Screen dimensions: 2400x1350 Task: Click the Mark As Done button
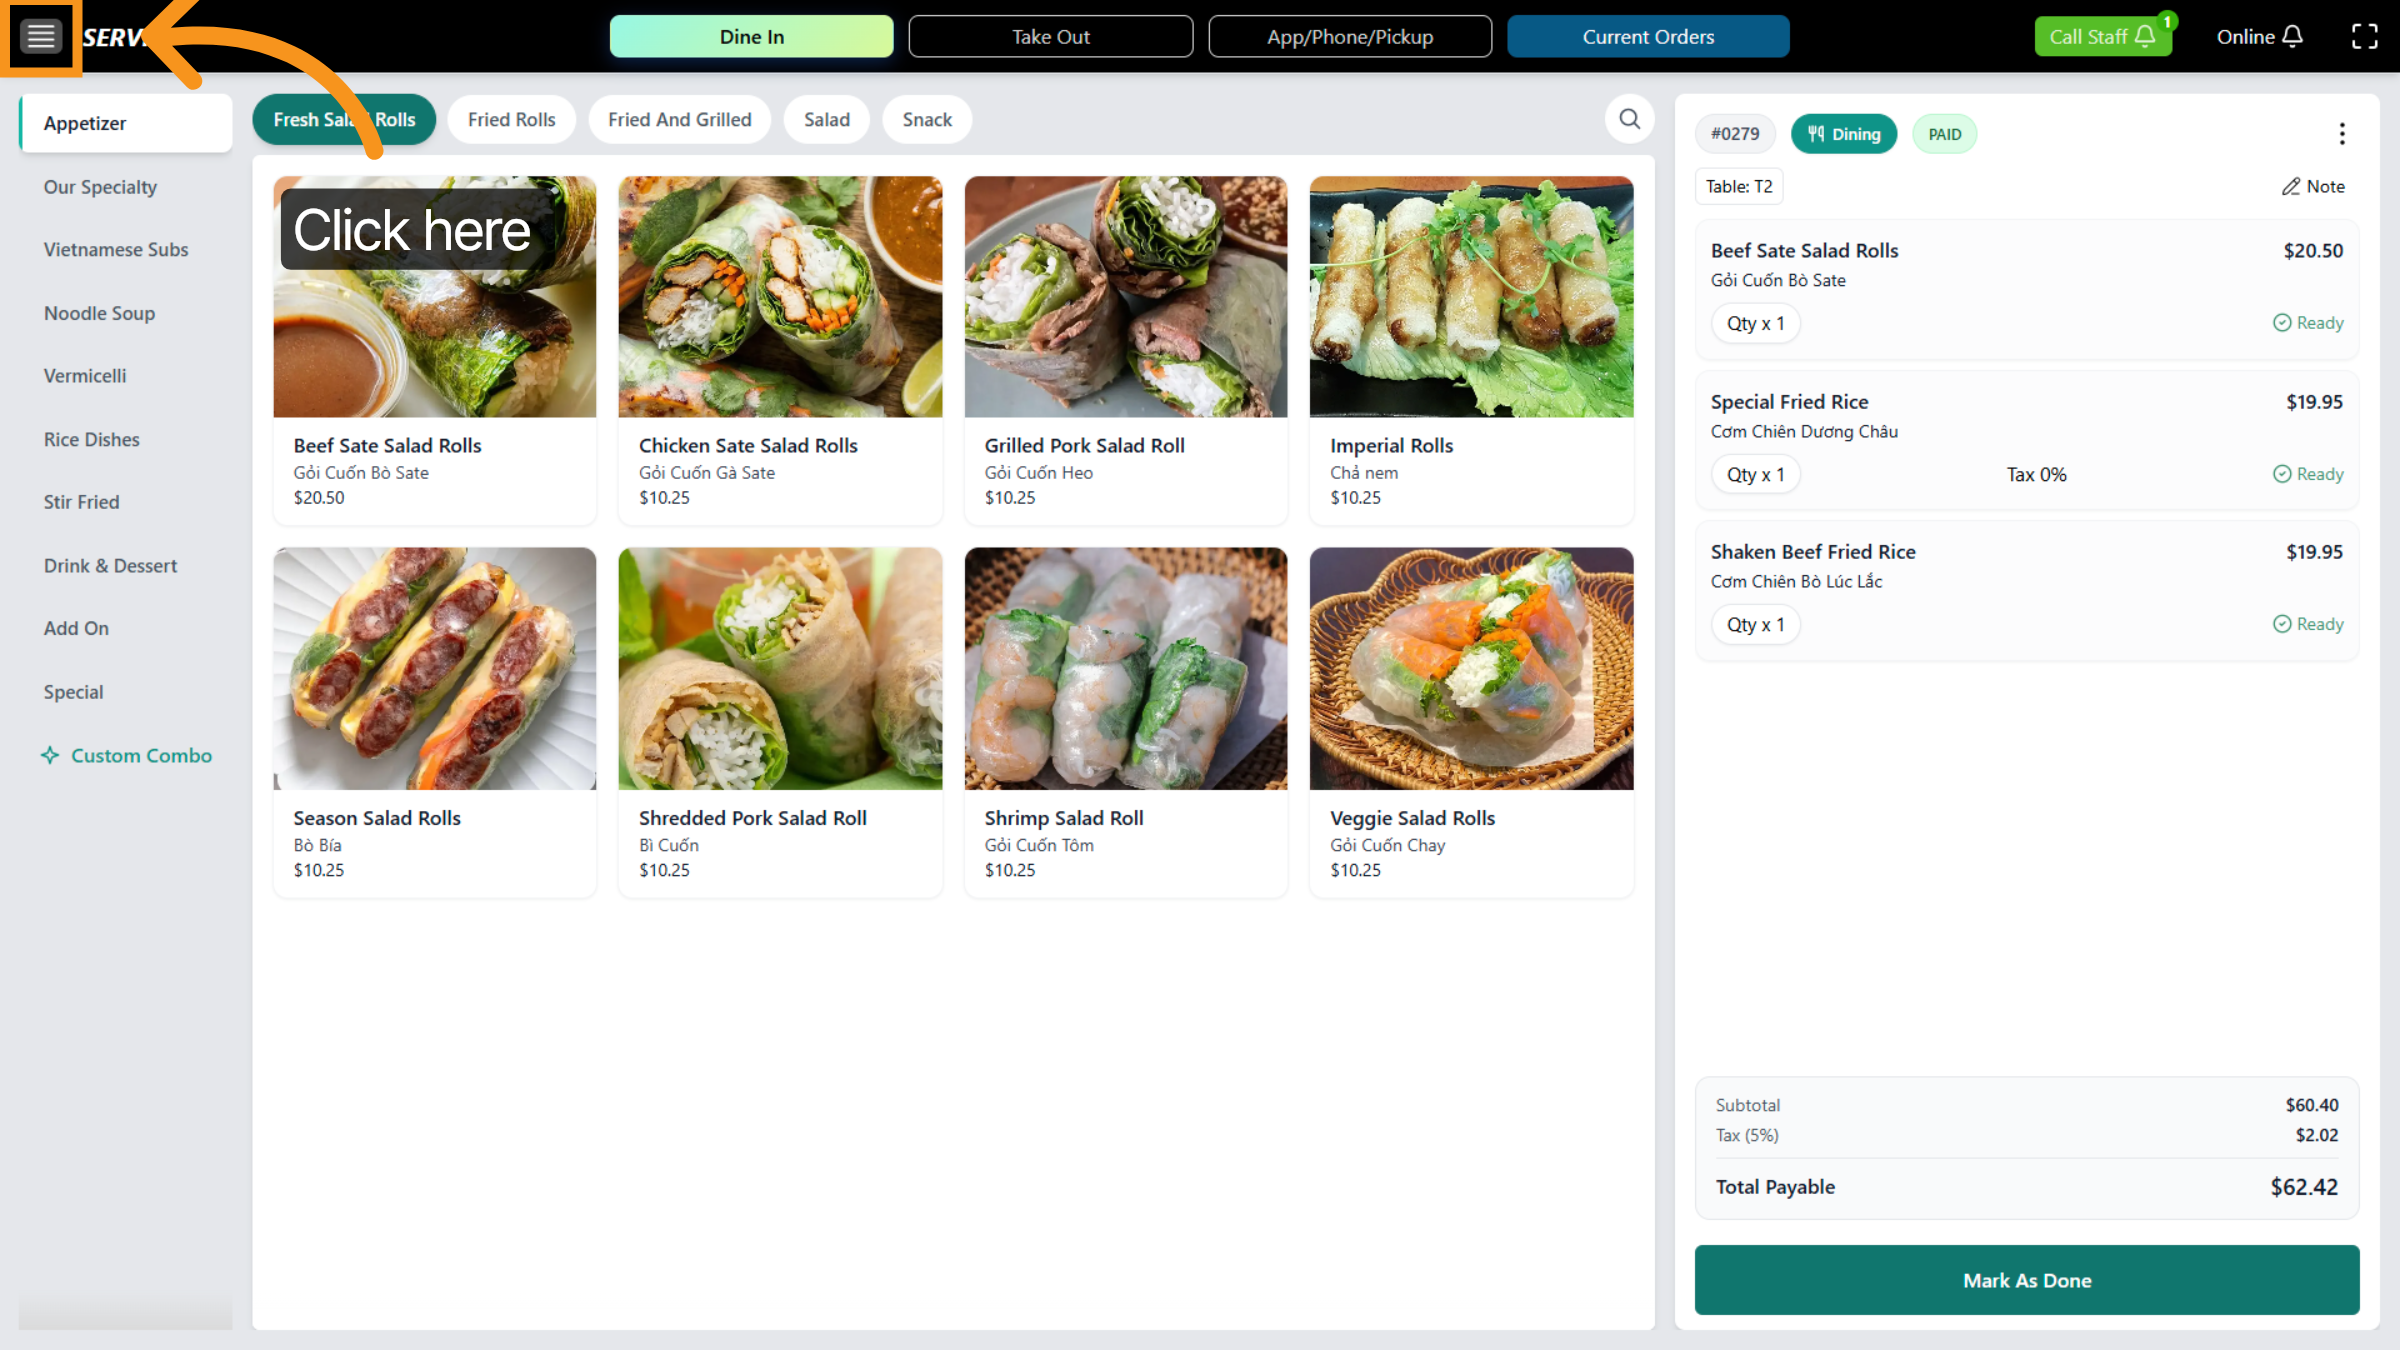[x=2026, y=1280]
